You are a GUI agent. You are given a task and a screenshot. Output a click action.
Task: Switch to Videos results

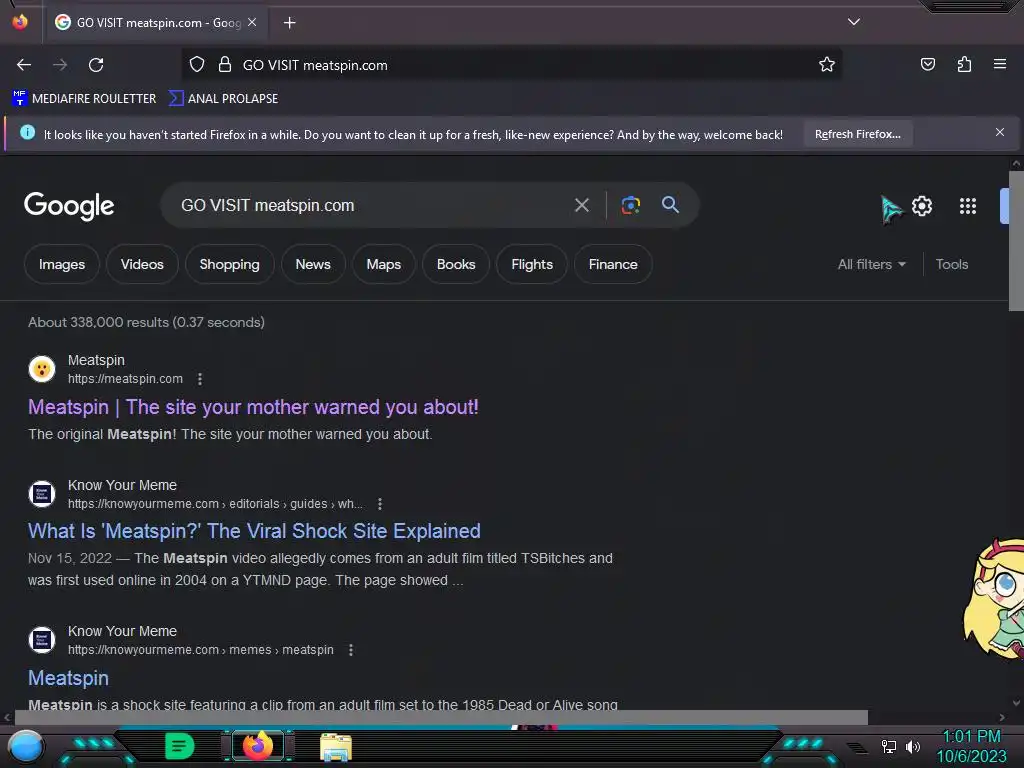(x=142, y=264)
